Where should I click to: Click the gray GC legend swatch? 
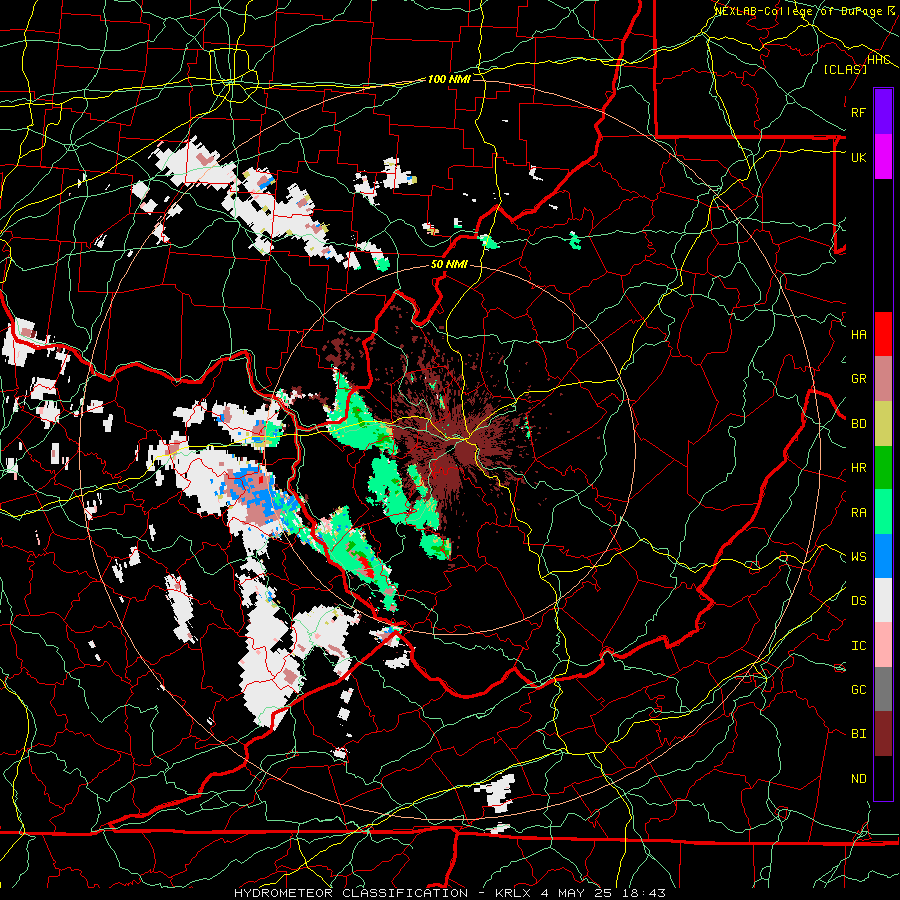coord(883,689)
